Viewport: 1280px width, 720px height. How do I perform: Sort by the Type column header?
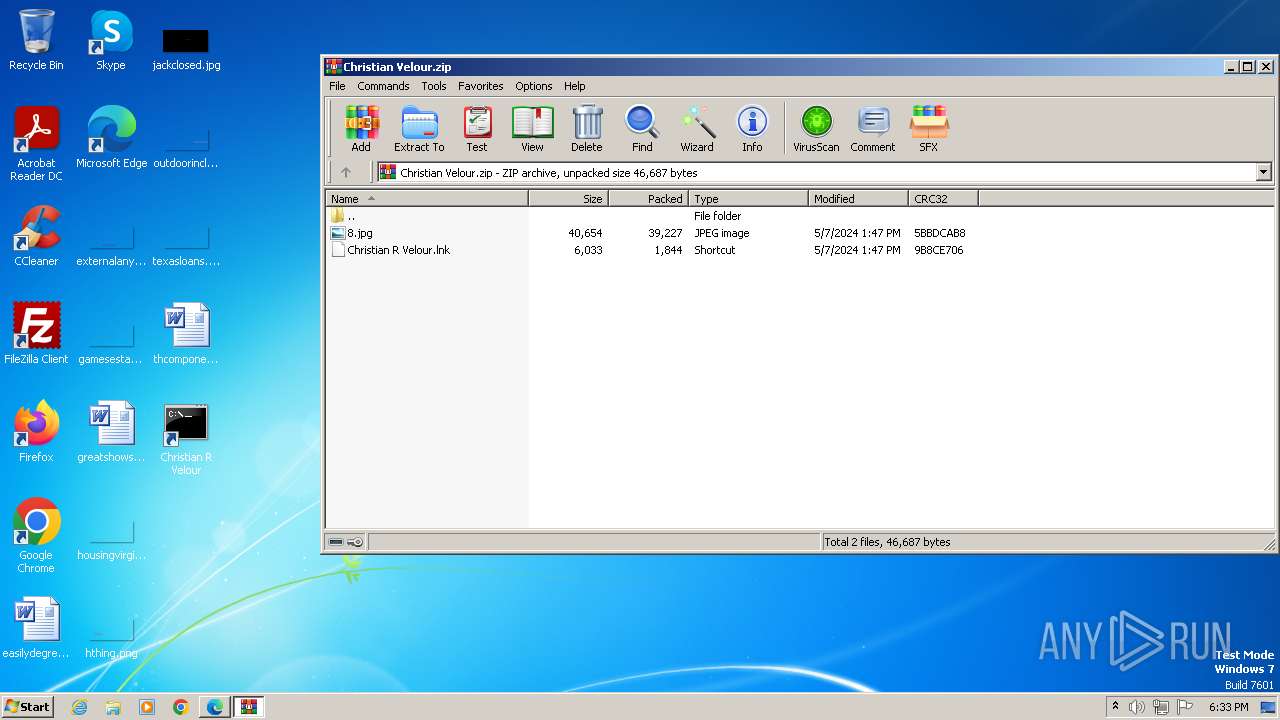click(x=748, y=199)
